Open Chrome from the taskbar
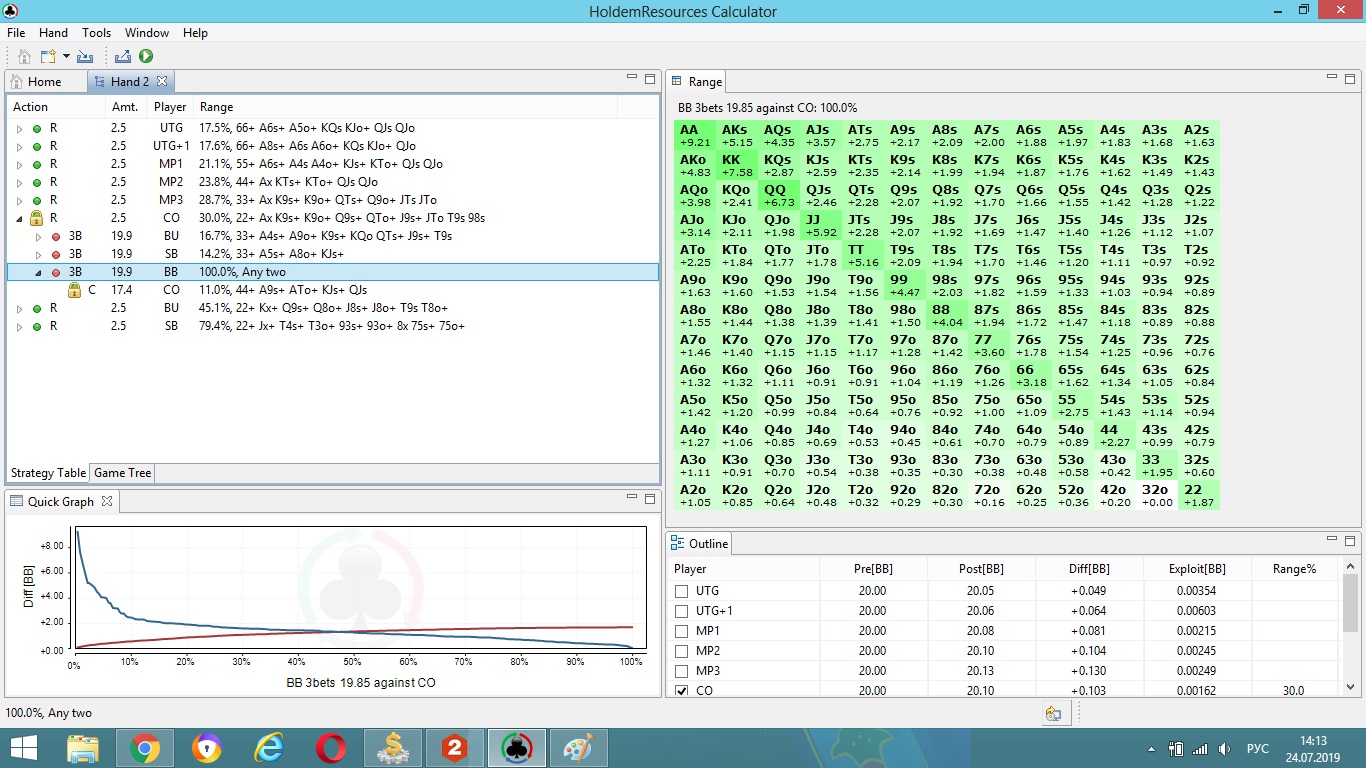Image resolution: width=1366 pixels, height=768 pixels. 145,748
